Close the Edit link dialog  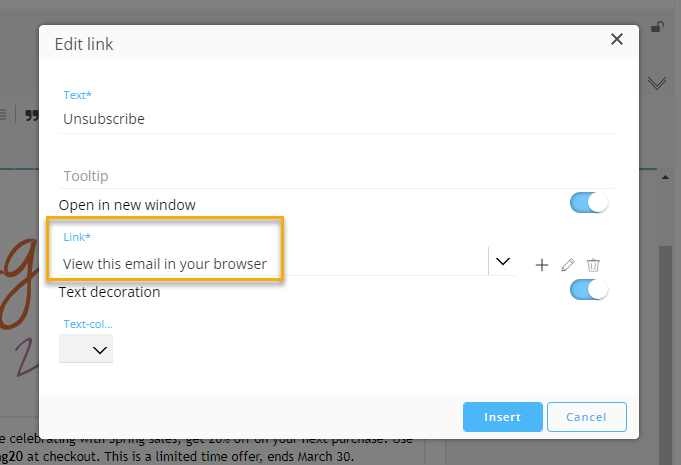click(616, 39)
